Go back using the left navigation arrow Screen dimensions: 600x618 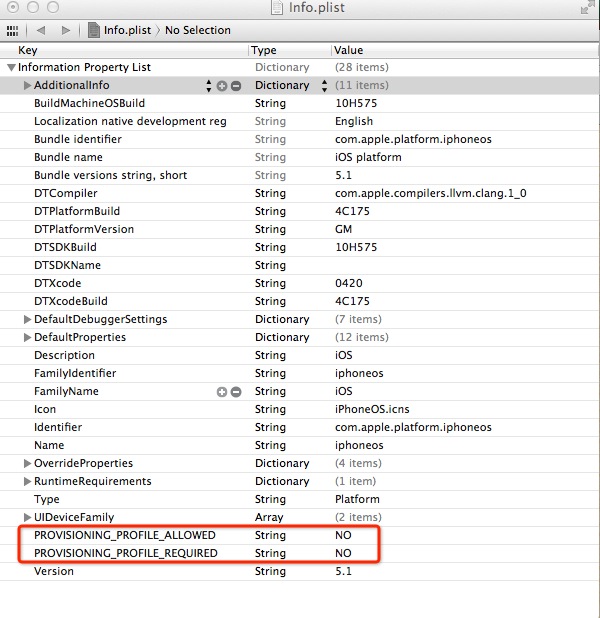point(42,30)
